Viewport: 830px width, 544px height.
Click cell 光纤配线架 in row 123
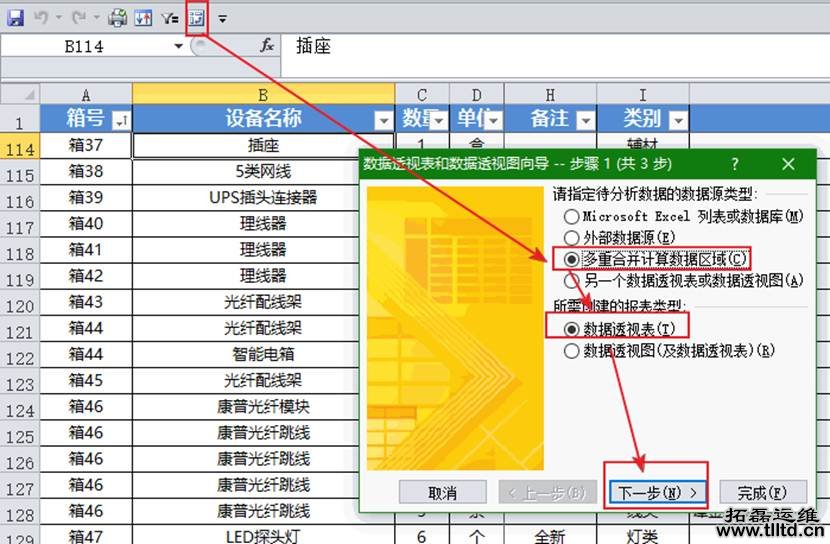[x=264, y=381]
